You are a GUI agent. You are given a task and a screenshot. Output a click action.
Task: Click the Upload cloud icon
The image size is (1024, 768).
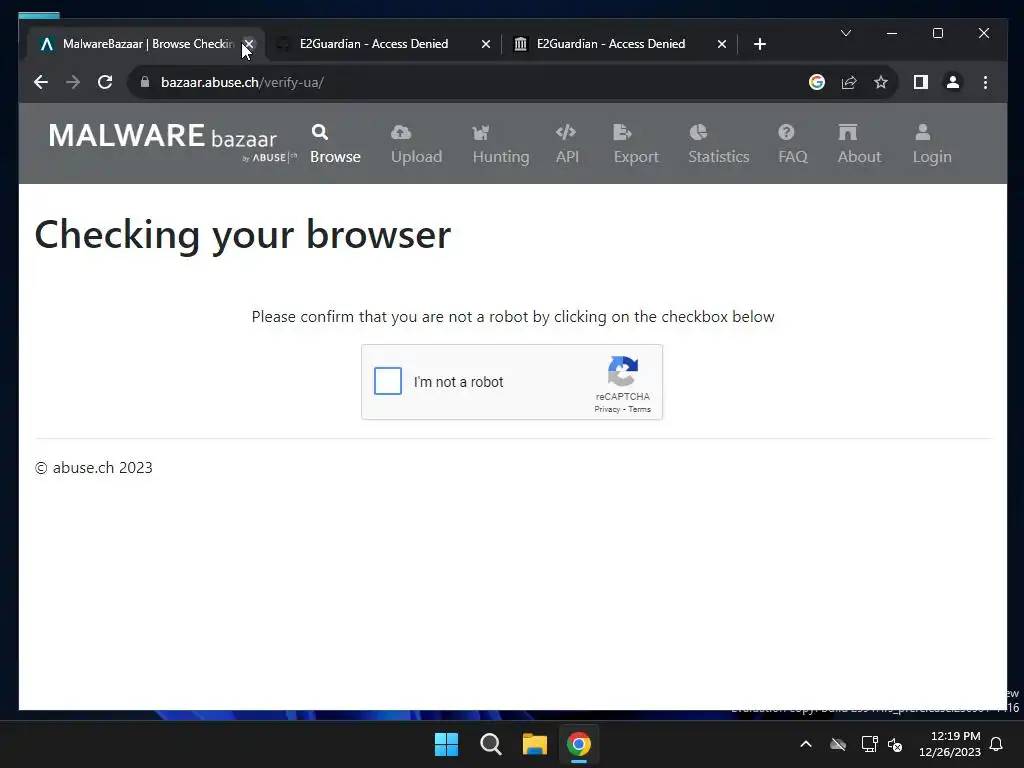point(401,133)
